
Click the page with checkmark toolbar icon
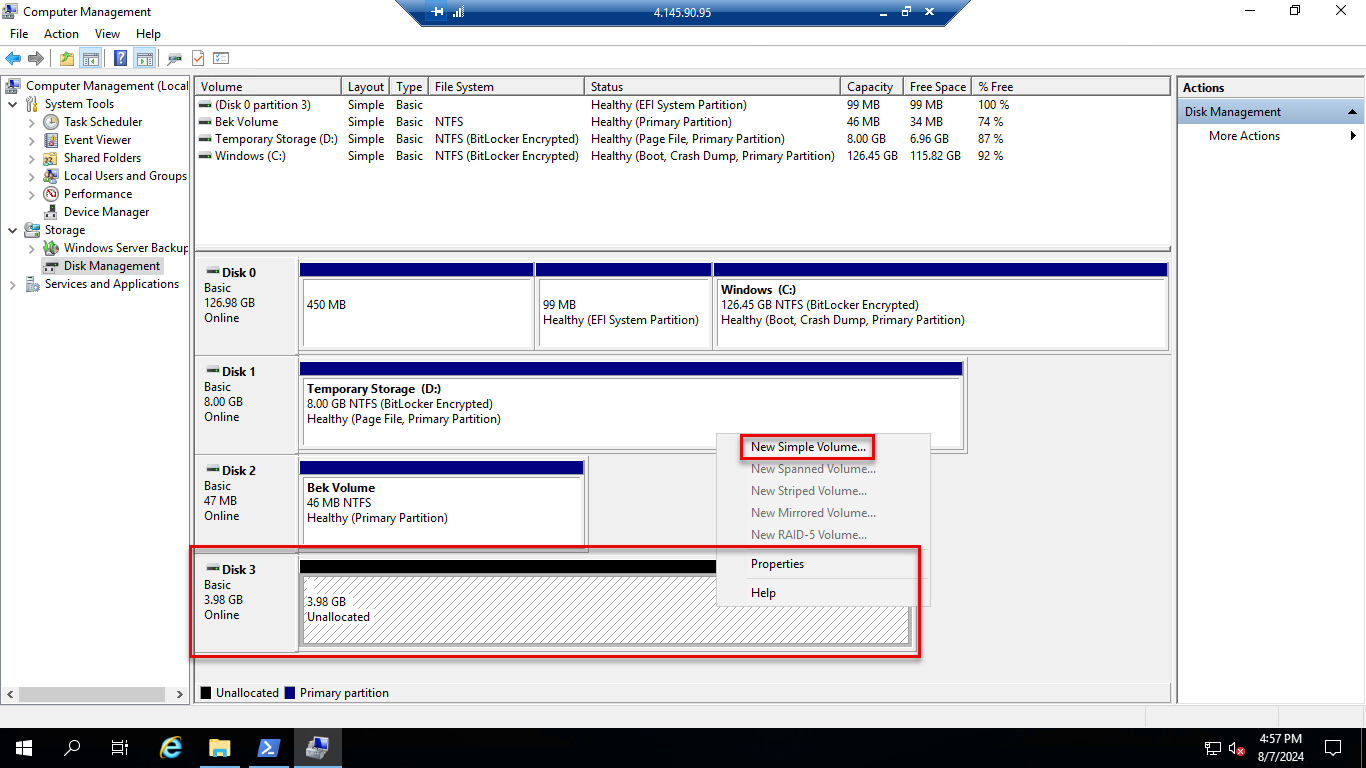pyautogui.click(x=198, y=58)
